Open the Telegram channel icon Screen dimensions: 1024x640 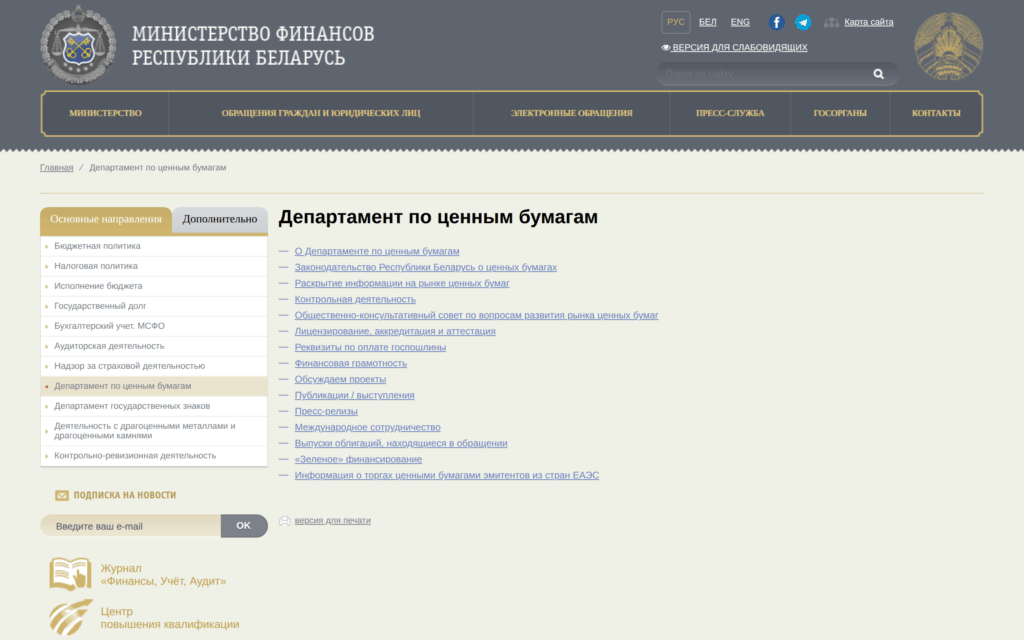[x=803, y=22]
